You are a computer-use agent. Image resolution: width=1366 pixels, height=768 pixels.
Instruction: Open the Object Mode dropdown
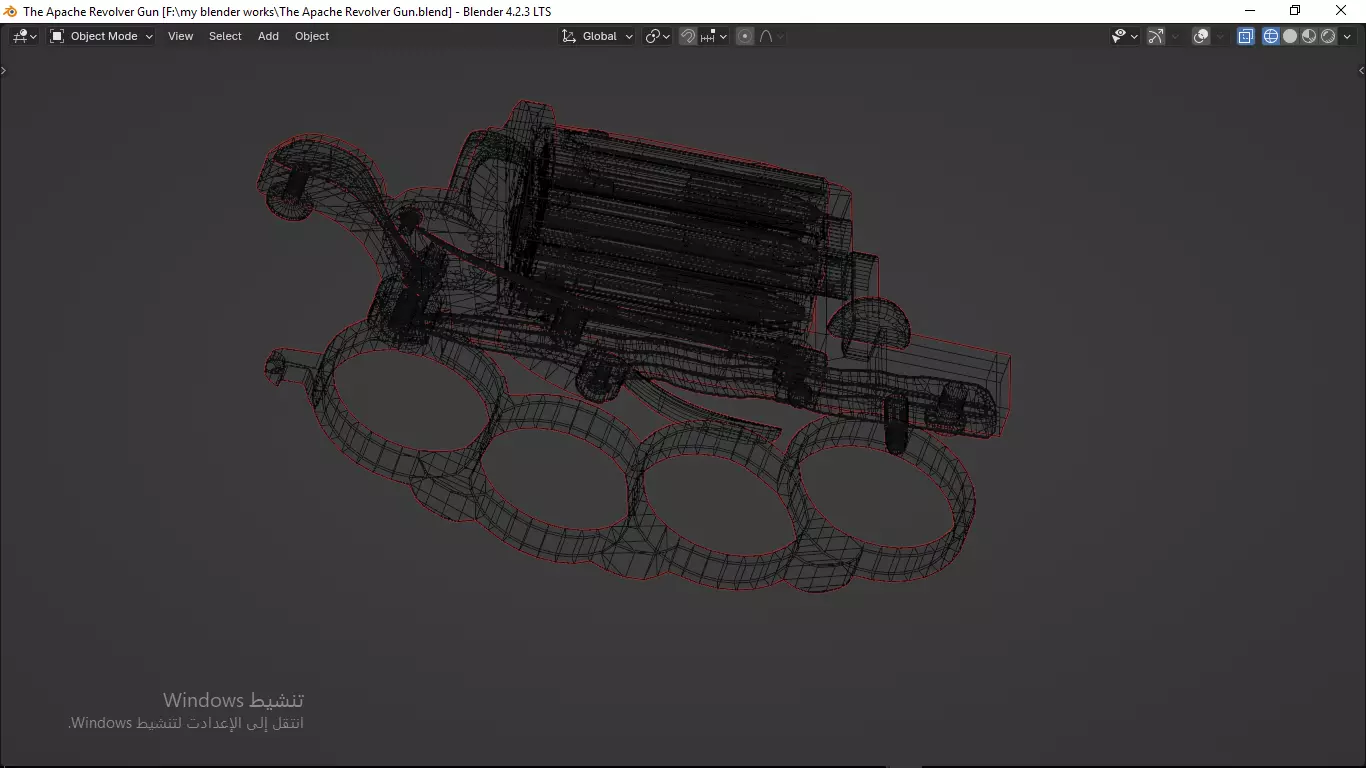pyautogui.click(x=101, y=36)
